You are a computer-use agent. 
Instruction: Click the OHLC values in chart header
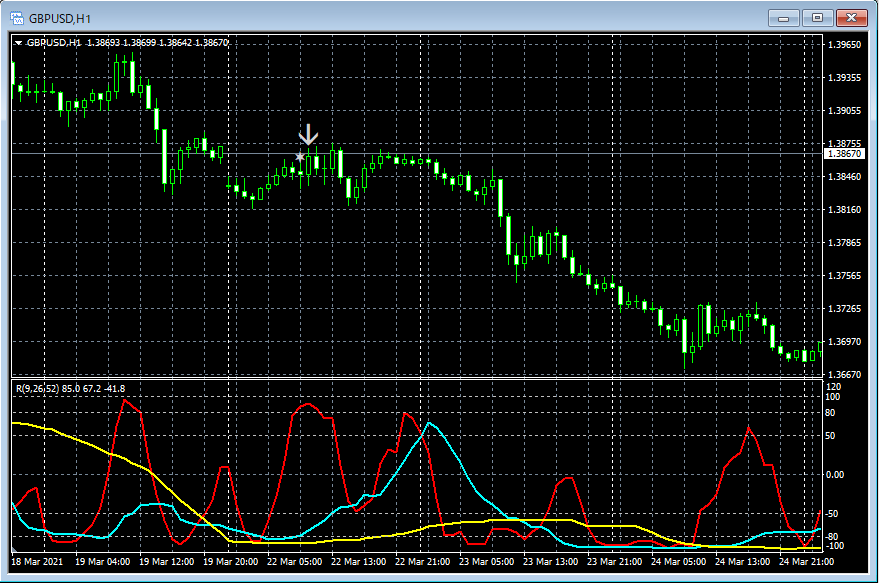158,43
